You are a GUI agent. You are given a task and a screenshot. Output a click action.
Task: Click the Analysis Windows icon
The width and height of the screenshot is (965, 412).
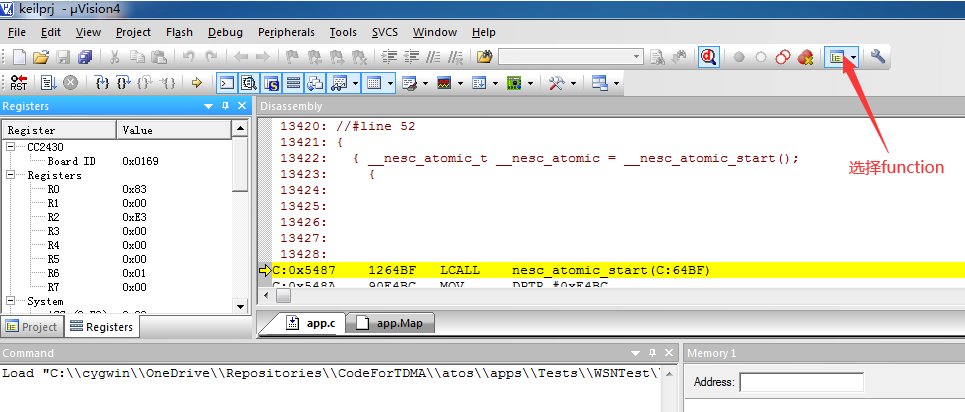pyautogui.click(x=444, y=83)
